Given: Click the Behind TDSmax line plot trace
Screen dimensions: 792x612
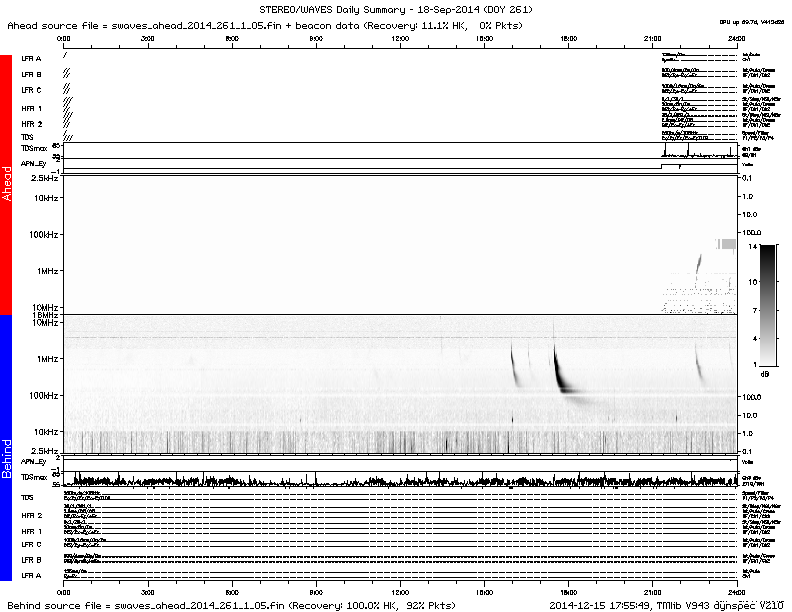Looking at the screenshot, I should coord(400,479).
